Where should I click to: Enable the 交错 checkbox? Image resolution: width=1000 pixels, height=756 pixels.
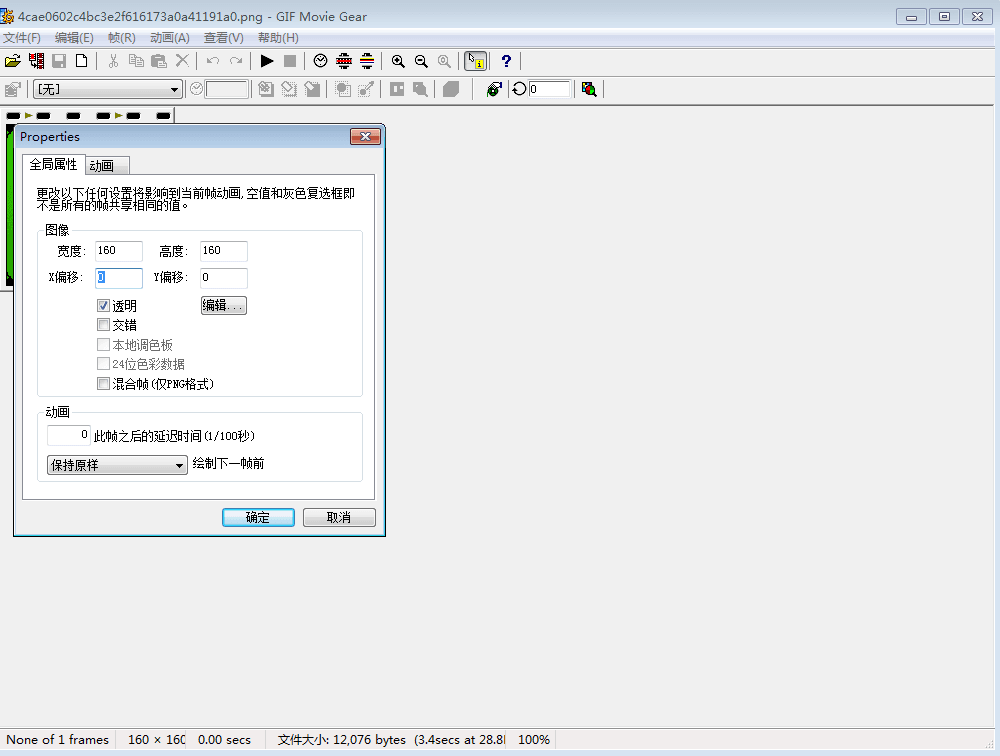point(103,325)
